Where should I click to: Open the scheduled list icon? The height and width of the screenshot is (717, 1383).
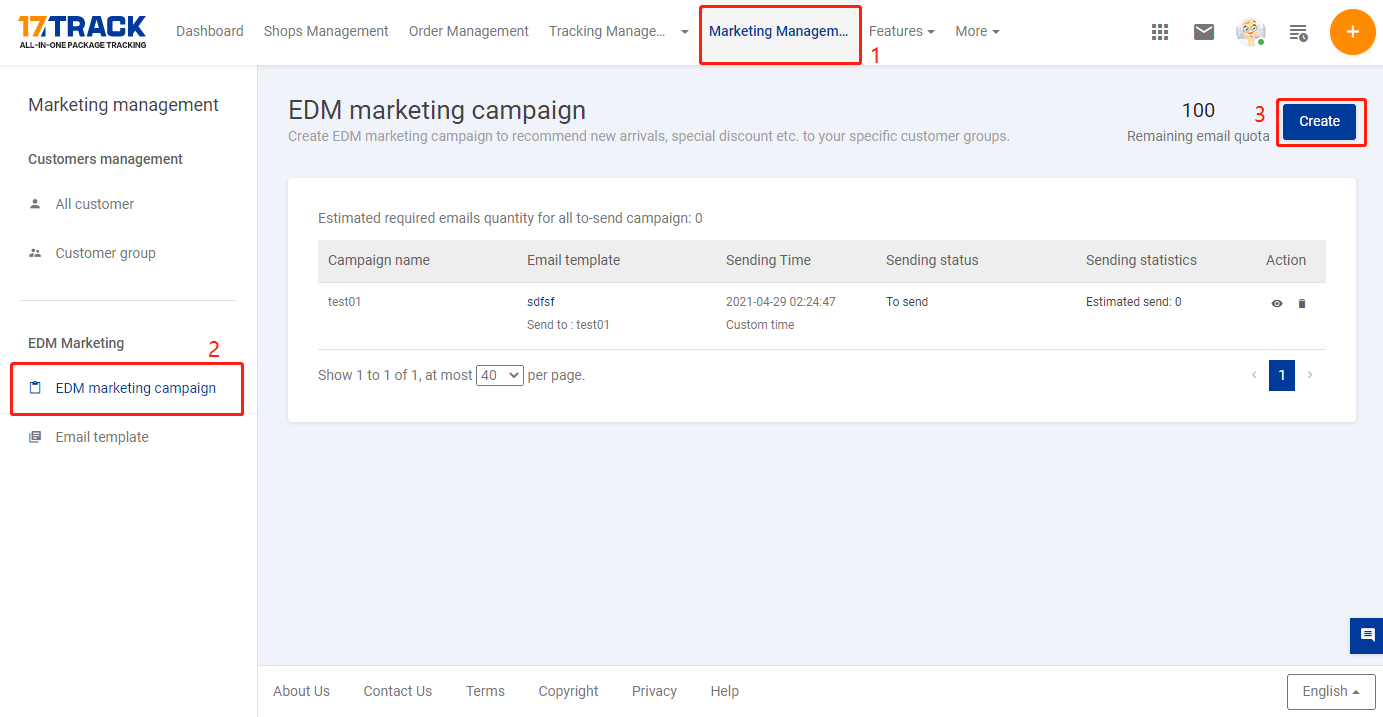[x=1298, y=32]
